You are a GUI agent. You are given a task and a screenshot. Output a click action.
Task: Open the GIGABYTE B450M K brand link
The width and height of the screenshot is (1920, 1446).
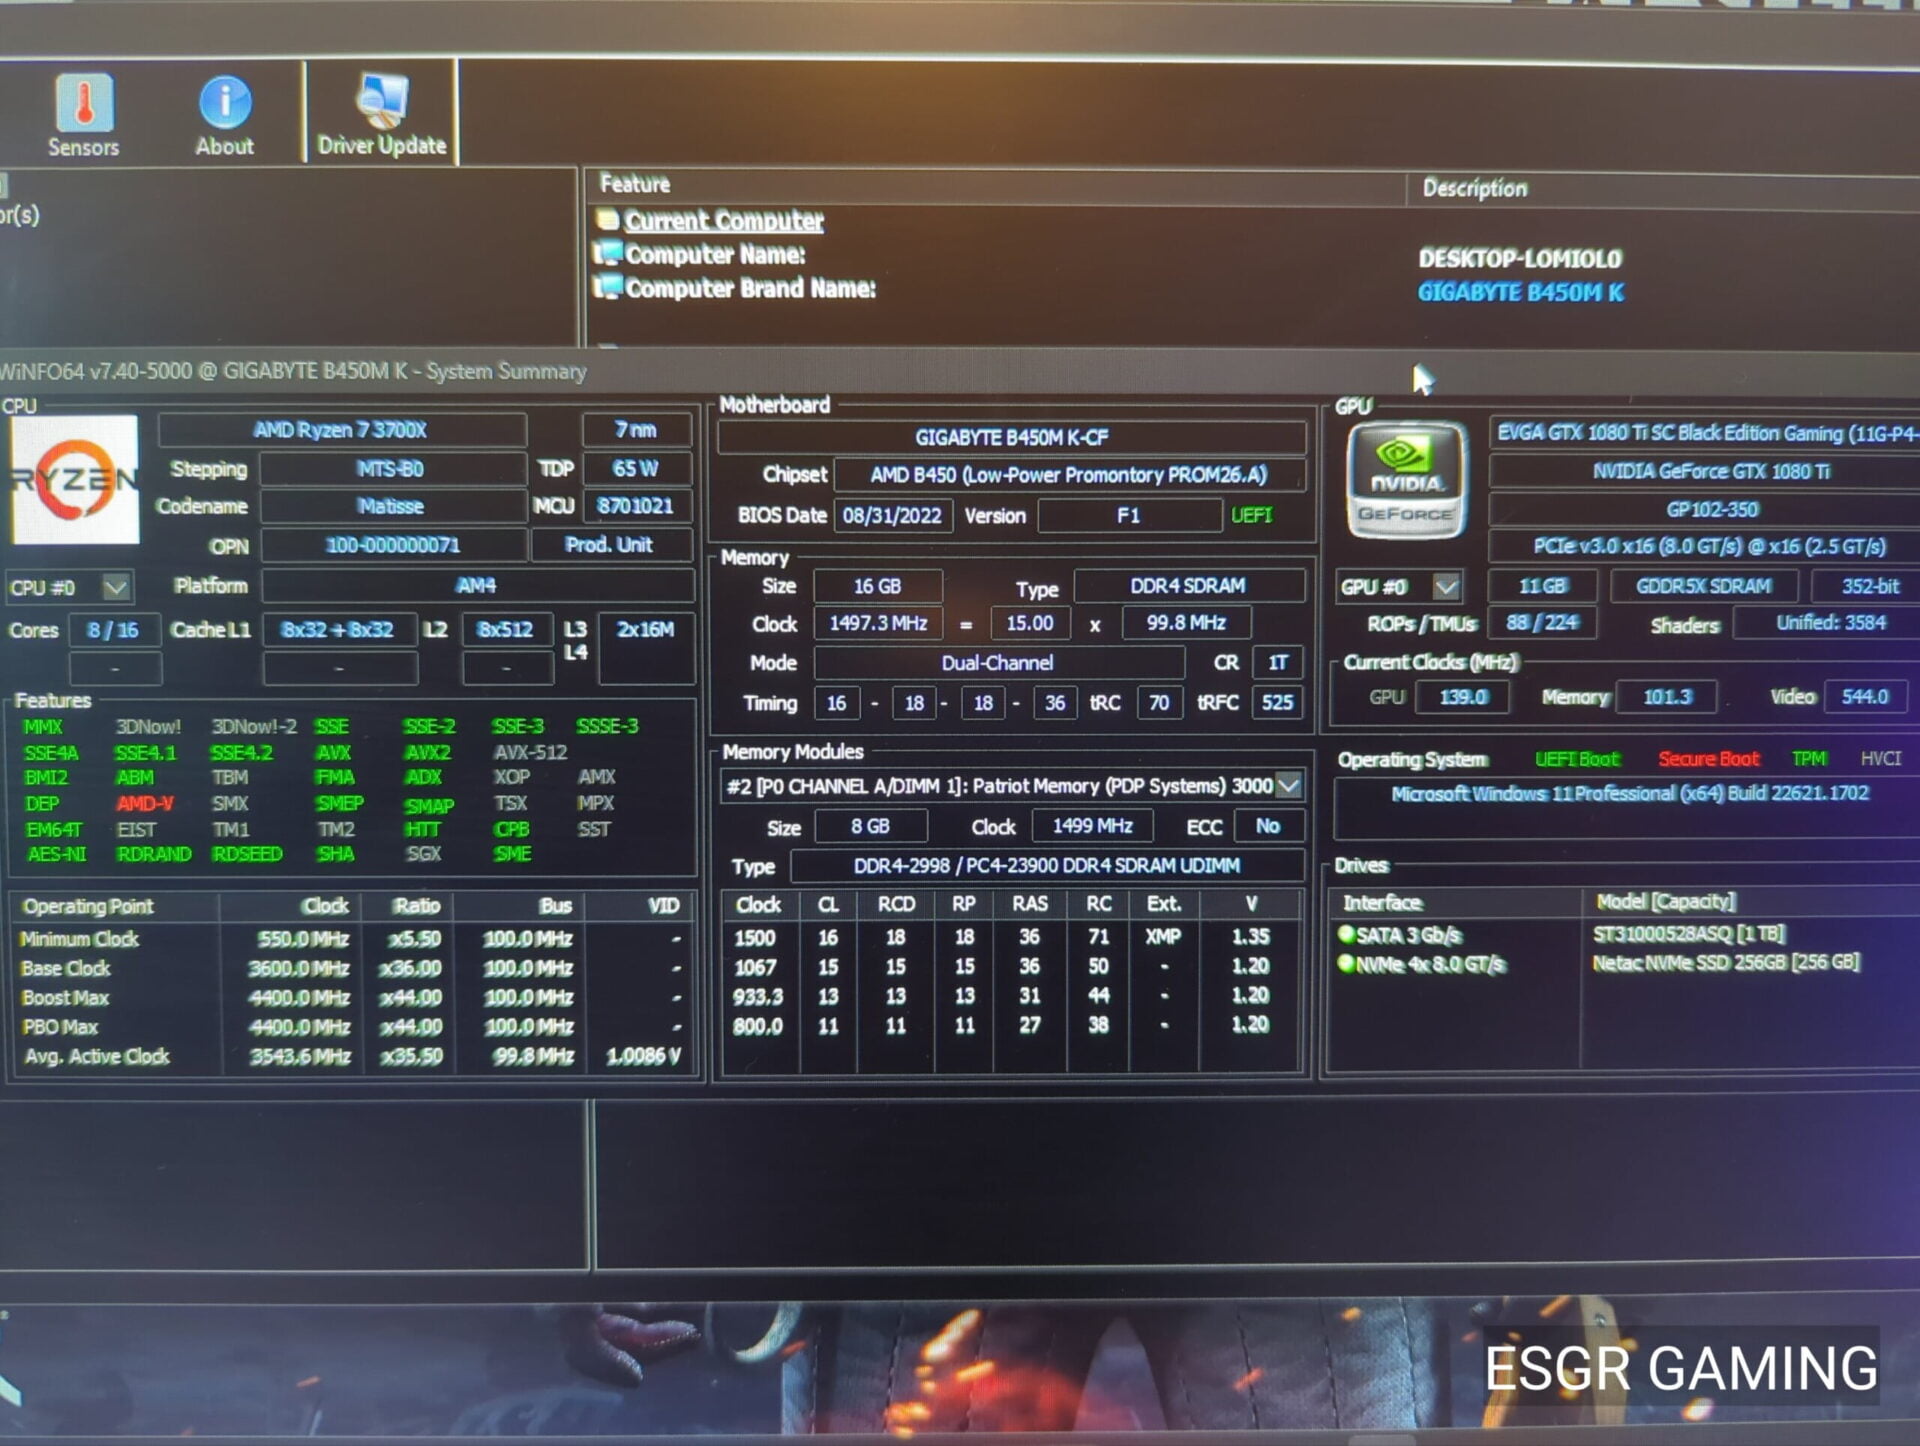point(1520,292)
